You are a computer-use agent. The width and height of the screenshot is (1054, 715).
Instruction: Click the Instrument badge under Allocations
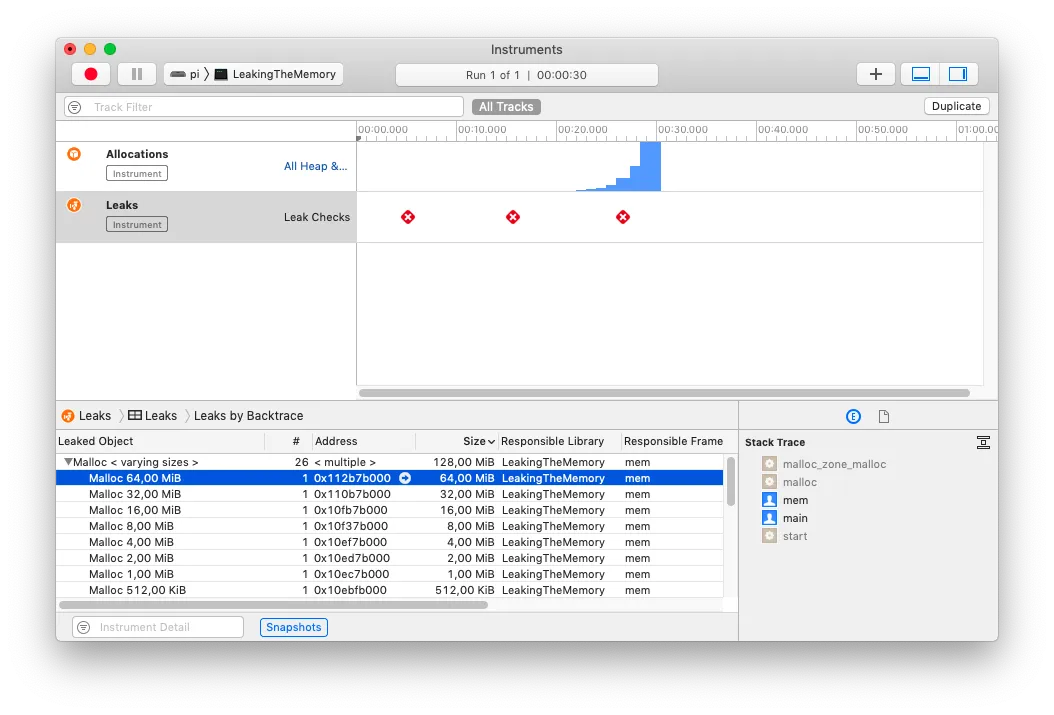(x=137, y=173)
